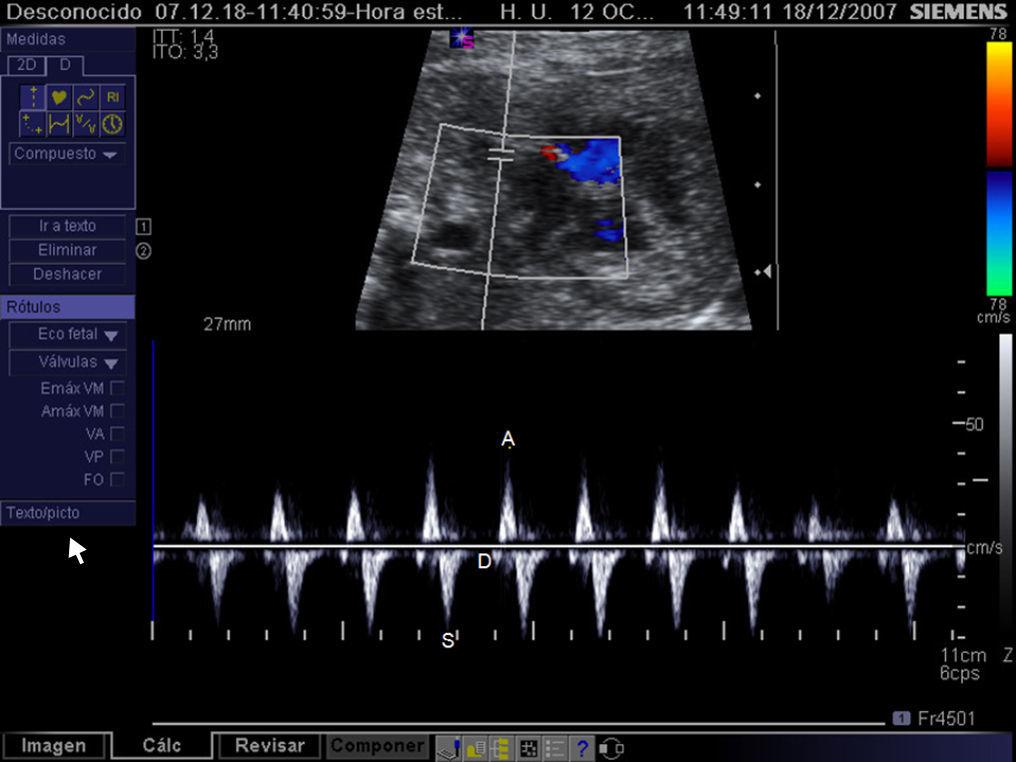The height and width of the screenshot is (762, 1016).
Task: Check the VA label checkbox
Action: coord(116,434)
